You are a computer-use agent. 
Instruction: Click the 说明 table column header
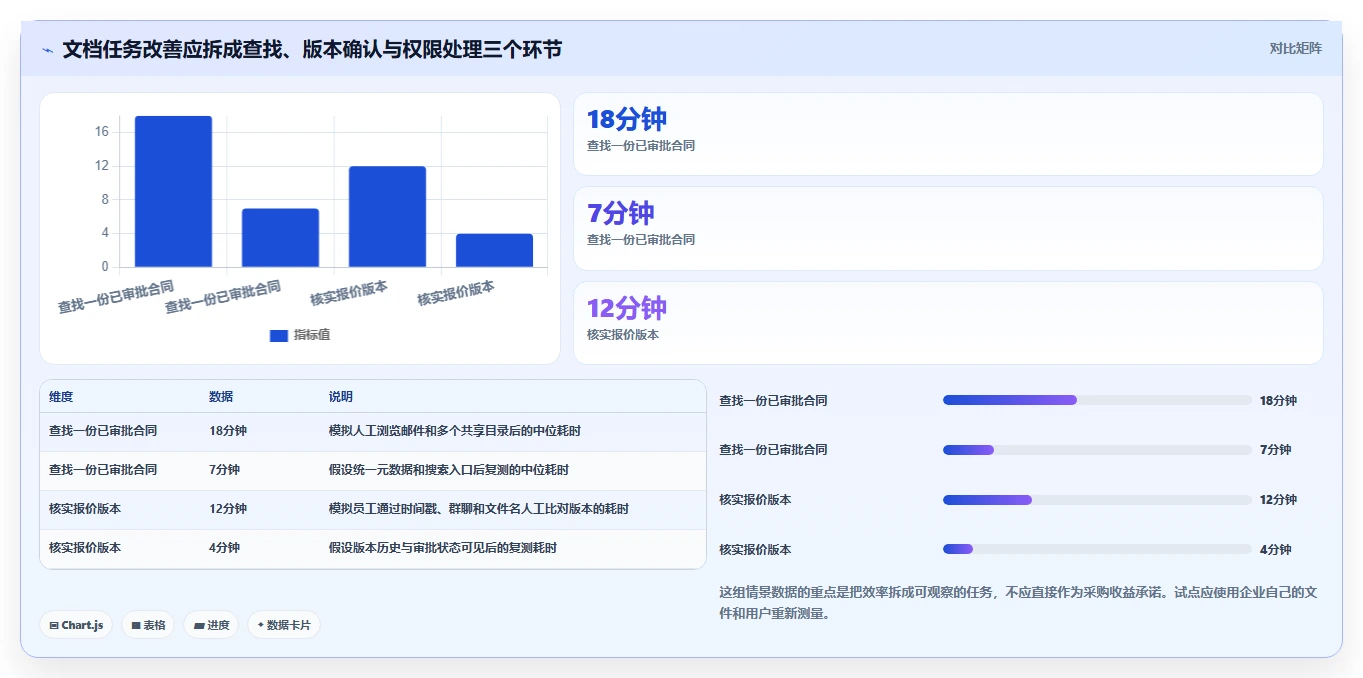(341, 397)
